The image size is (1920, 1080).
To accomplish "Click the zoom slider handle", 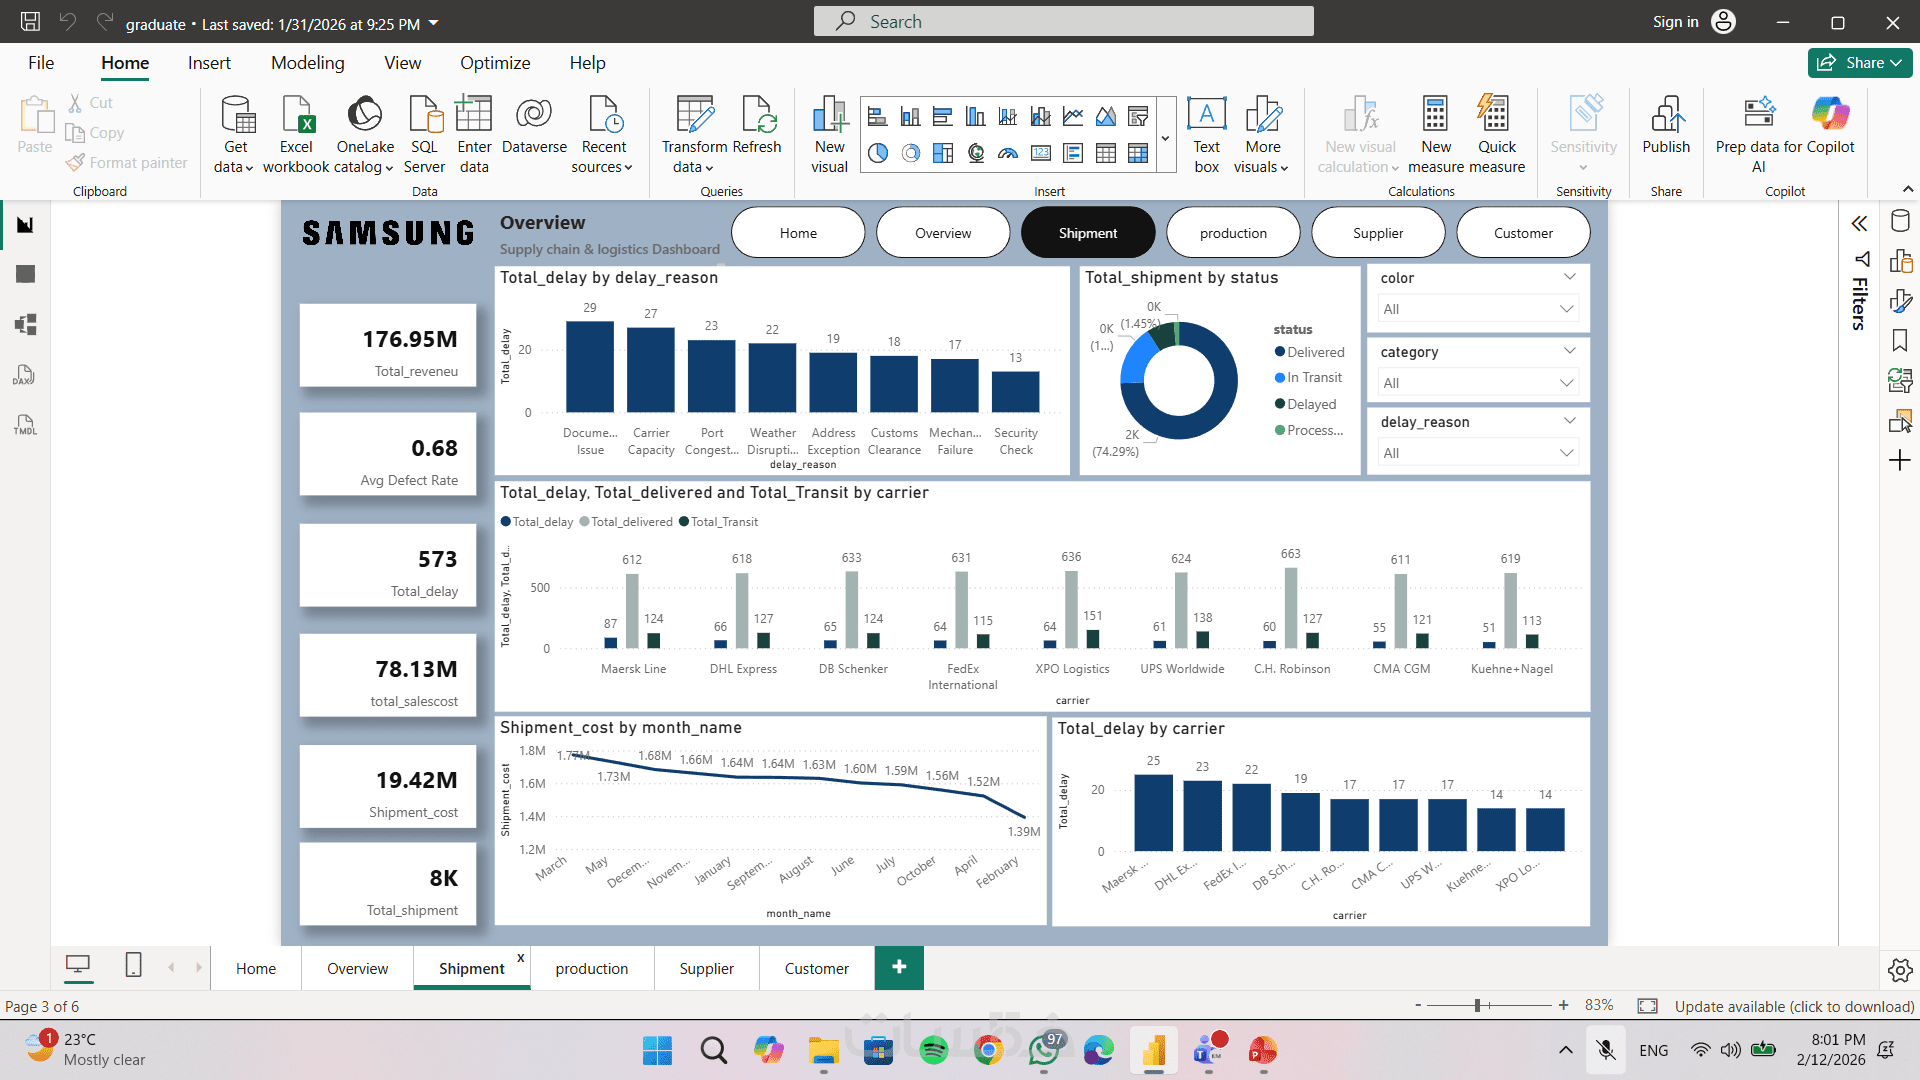I will (1477, 1005).
